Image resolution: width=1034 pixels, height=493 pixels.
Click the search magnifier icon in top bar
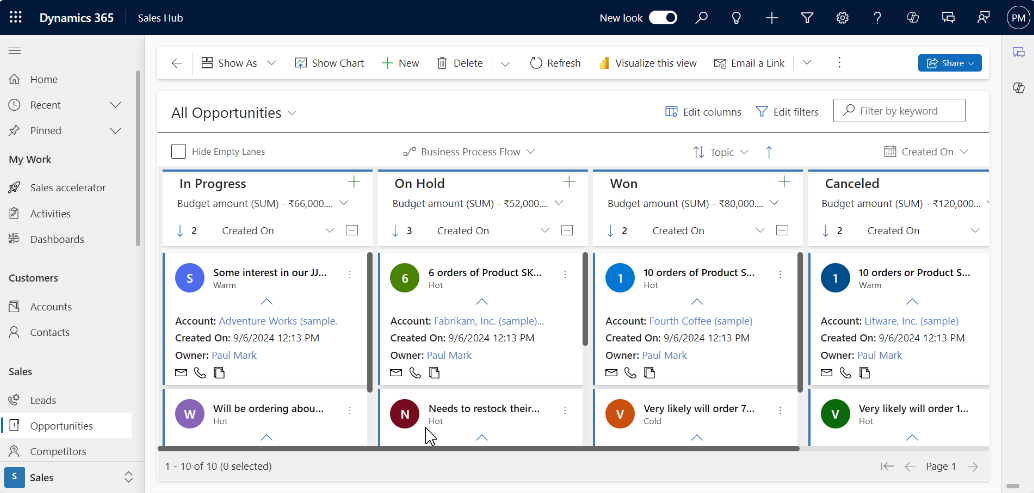click(x=702, y=18)
